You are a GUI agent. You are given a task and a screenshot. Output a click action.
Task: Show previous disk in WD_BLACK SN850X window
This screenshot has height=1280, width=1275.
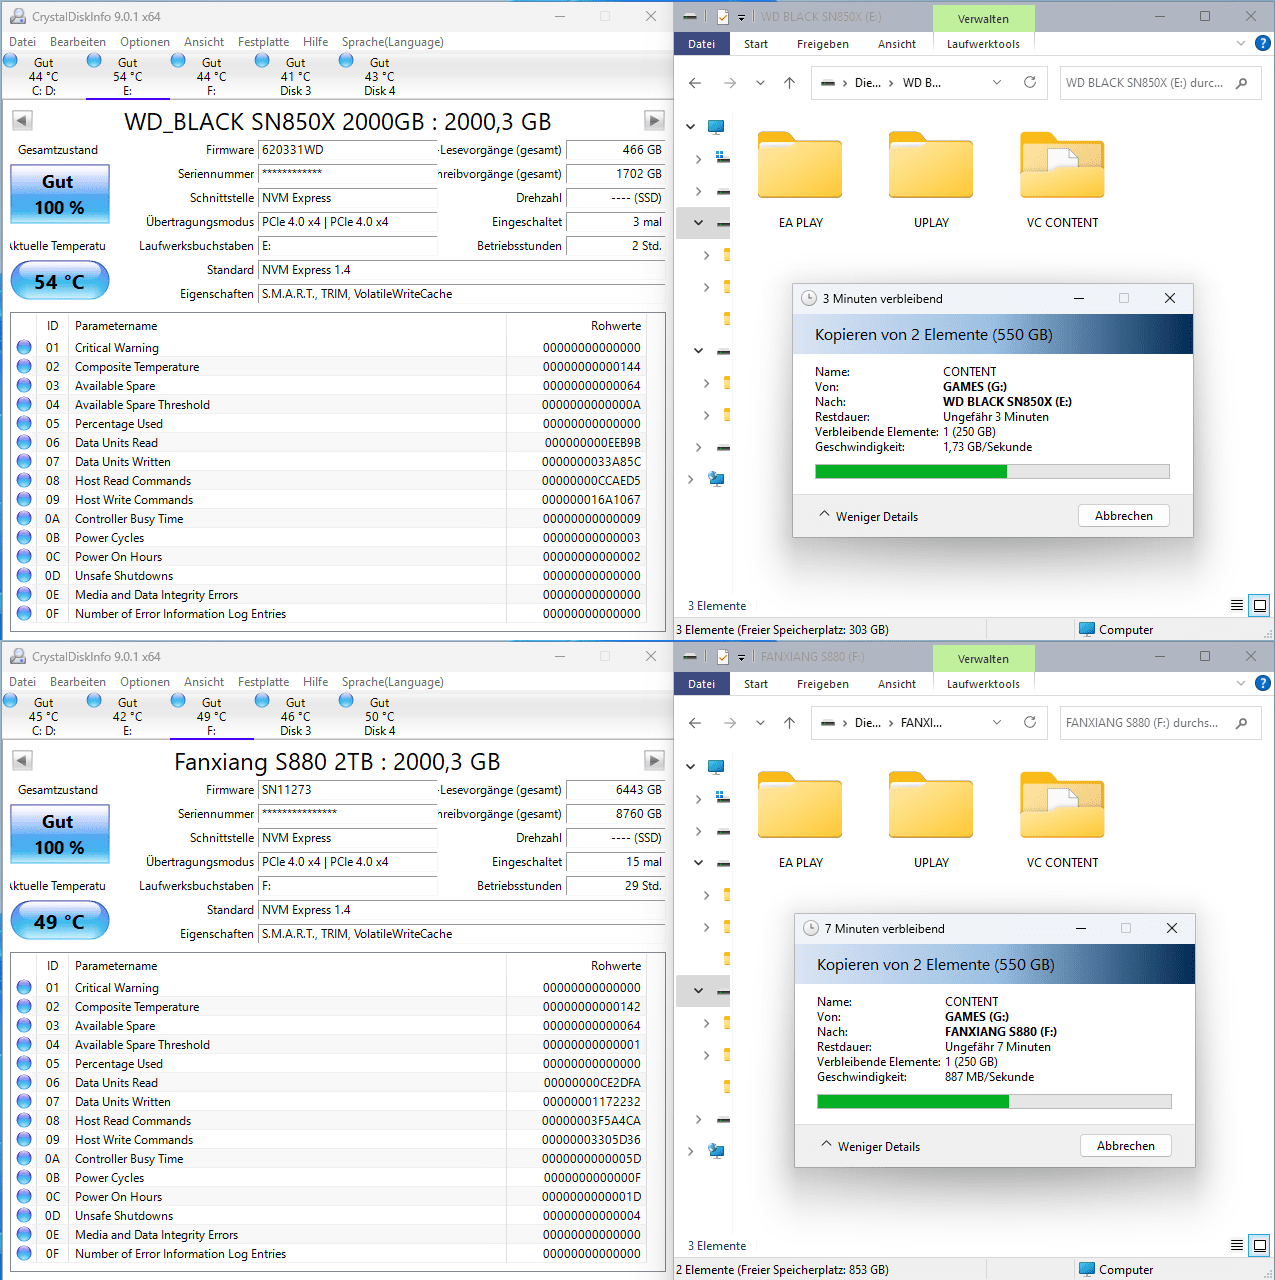tap(22, 120)
